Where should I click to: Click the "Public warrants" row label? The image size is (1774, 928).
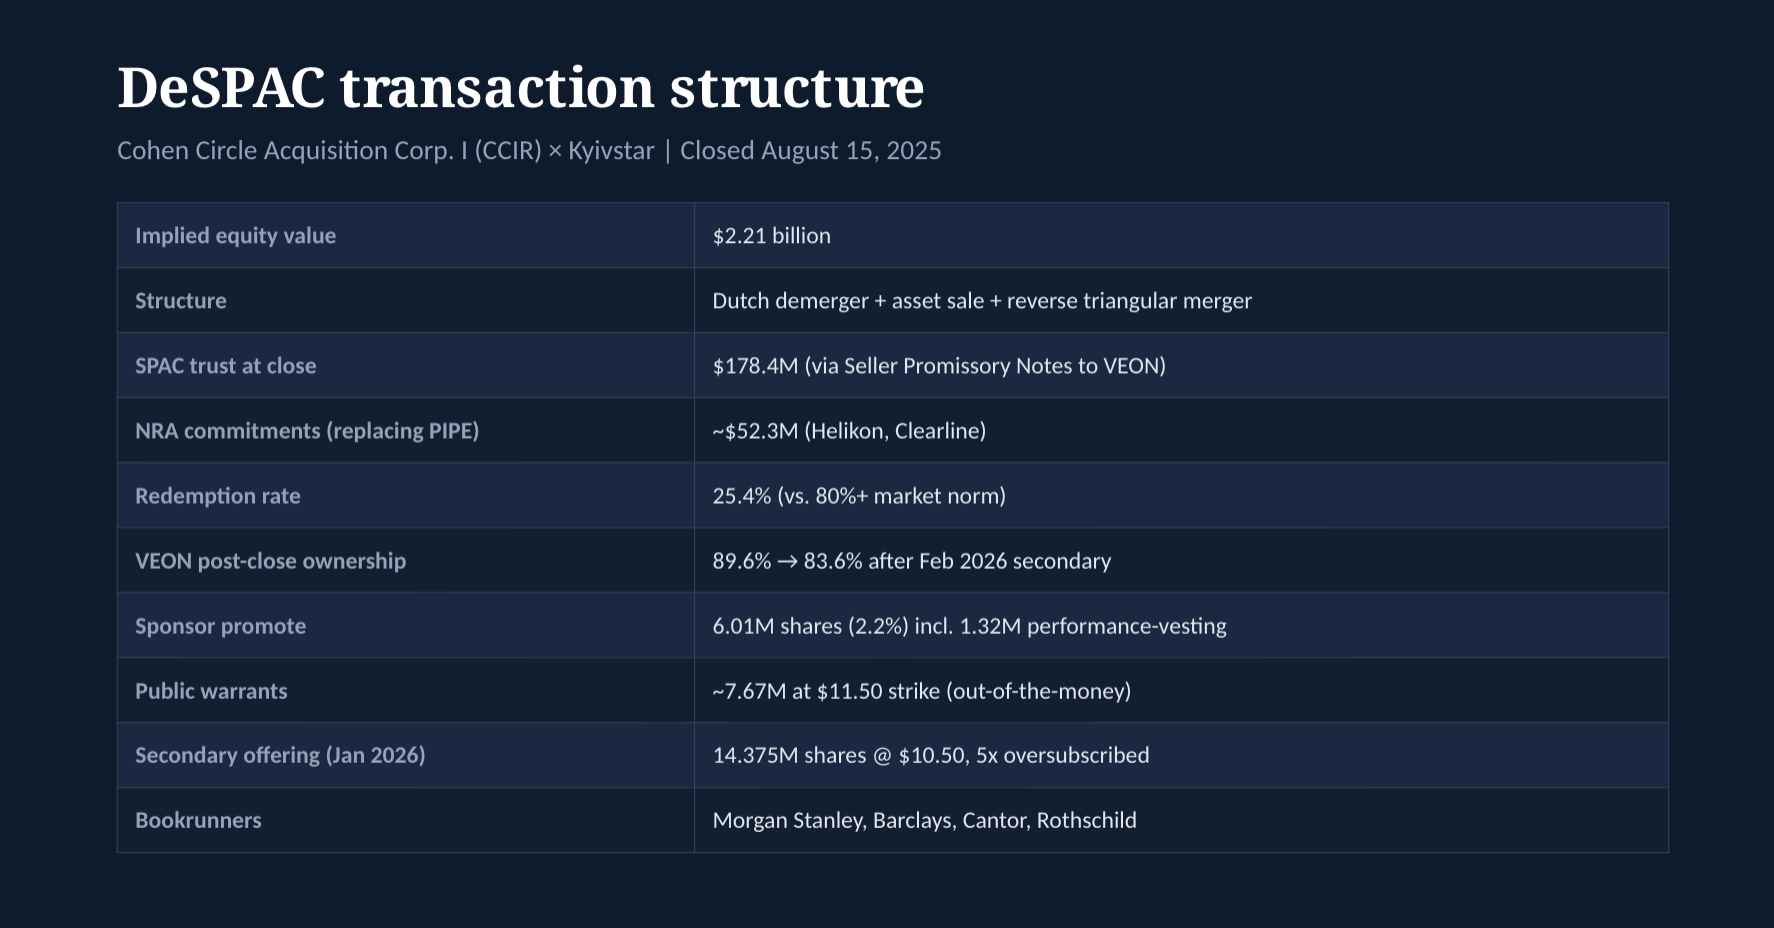pyautogui.click(x=211, y=691)
